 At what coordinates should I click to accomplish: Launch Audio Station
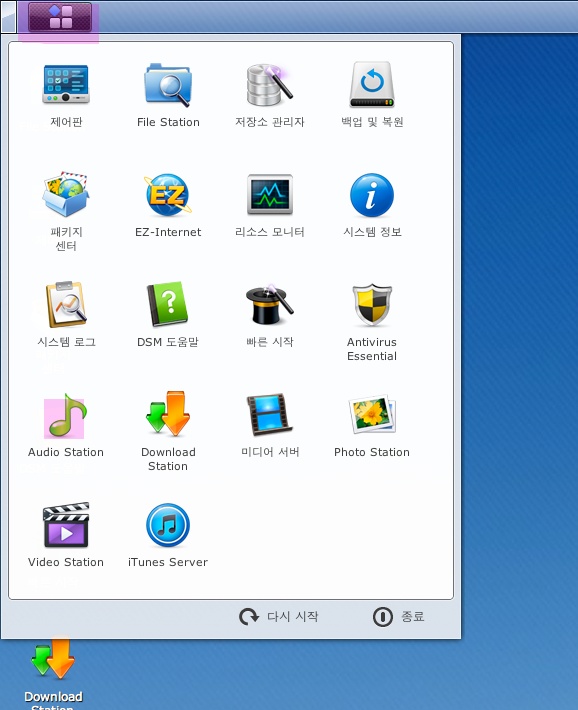66,415
